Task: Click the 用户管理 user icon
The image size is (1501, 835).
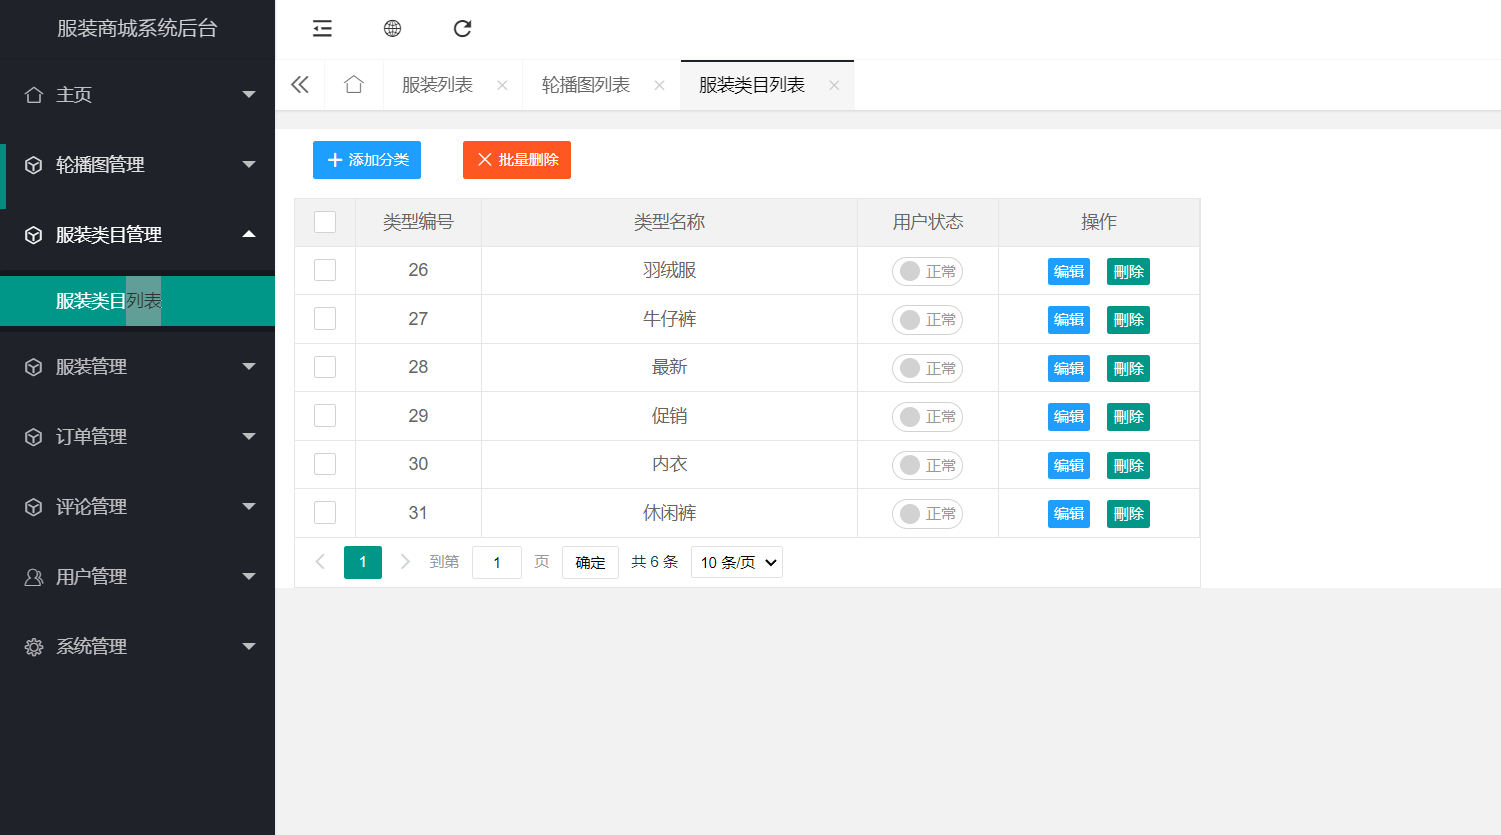Action: pyautogui.click(x=34, y=576)
